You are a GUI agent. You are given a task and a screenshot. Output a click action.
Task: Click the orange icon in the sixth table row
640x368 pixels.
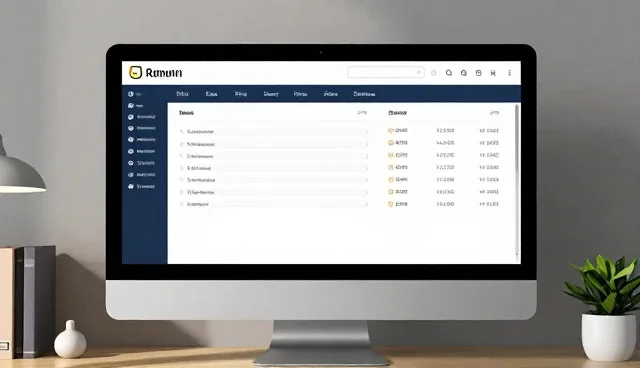point(391,192)
